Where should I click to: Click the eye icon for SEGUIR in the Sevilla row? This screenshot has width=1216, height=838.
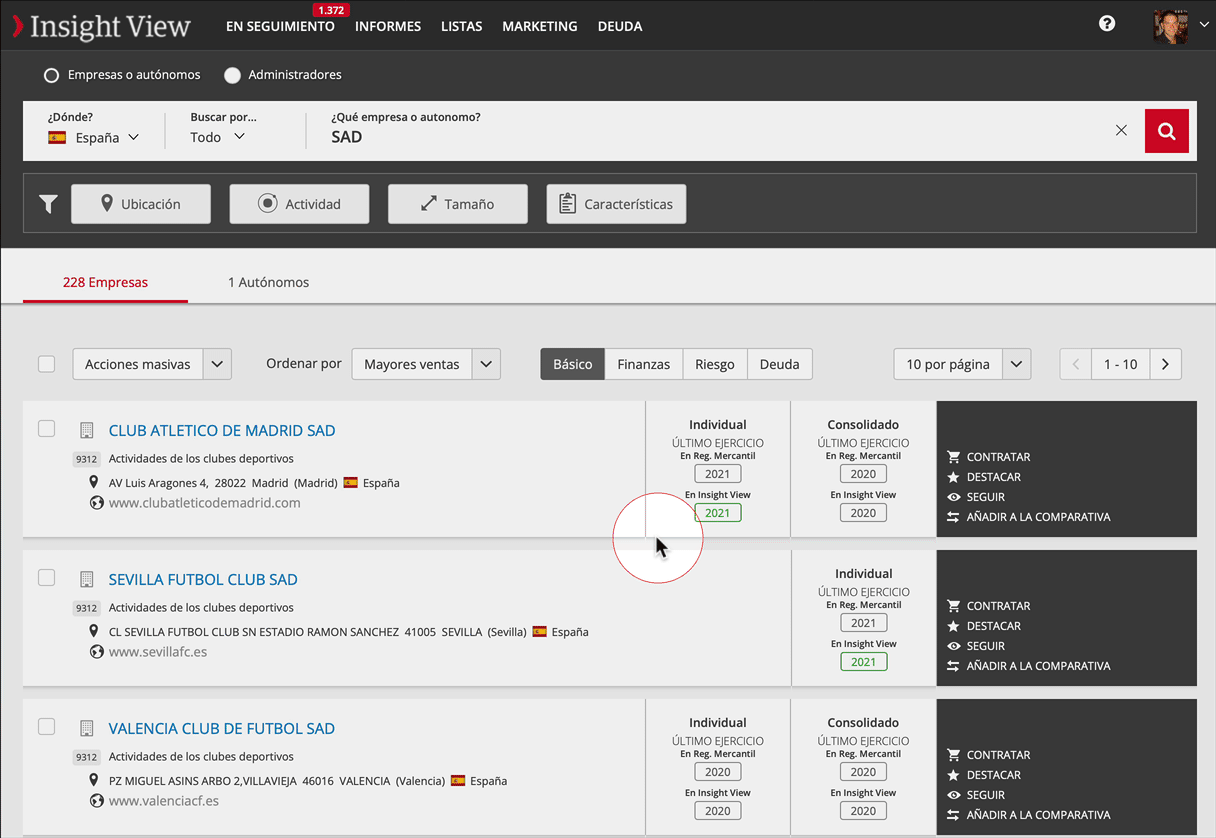(953, 646)
